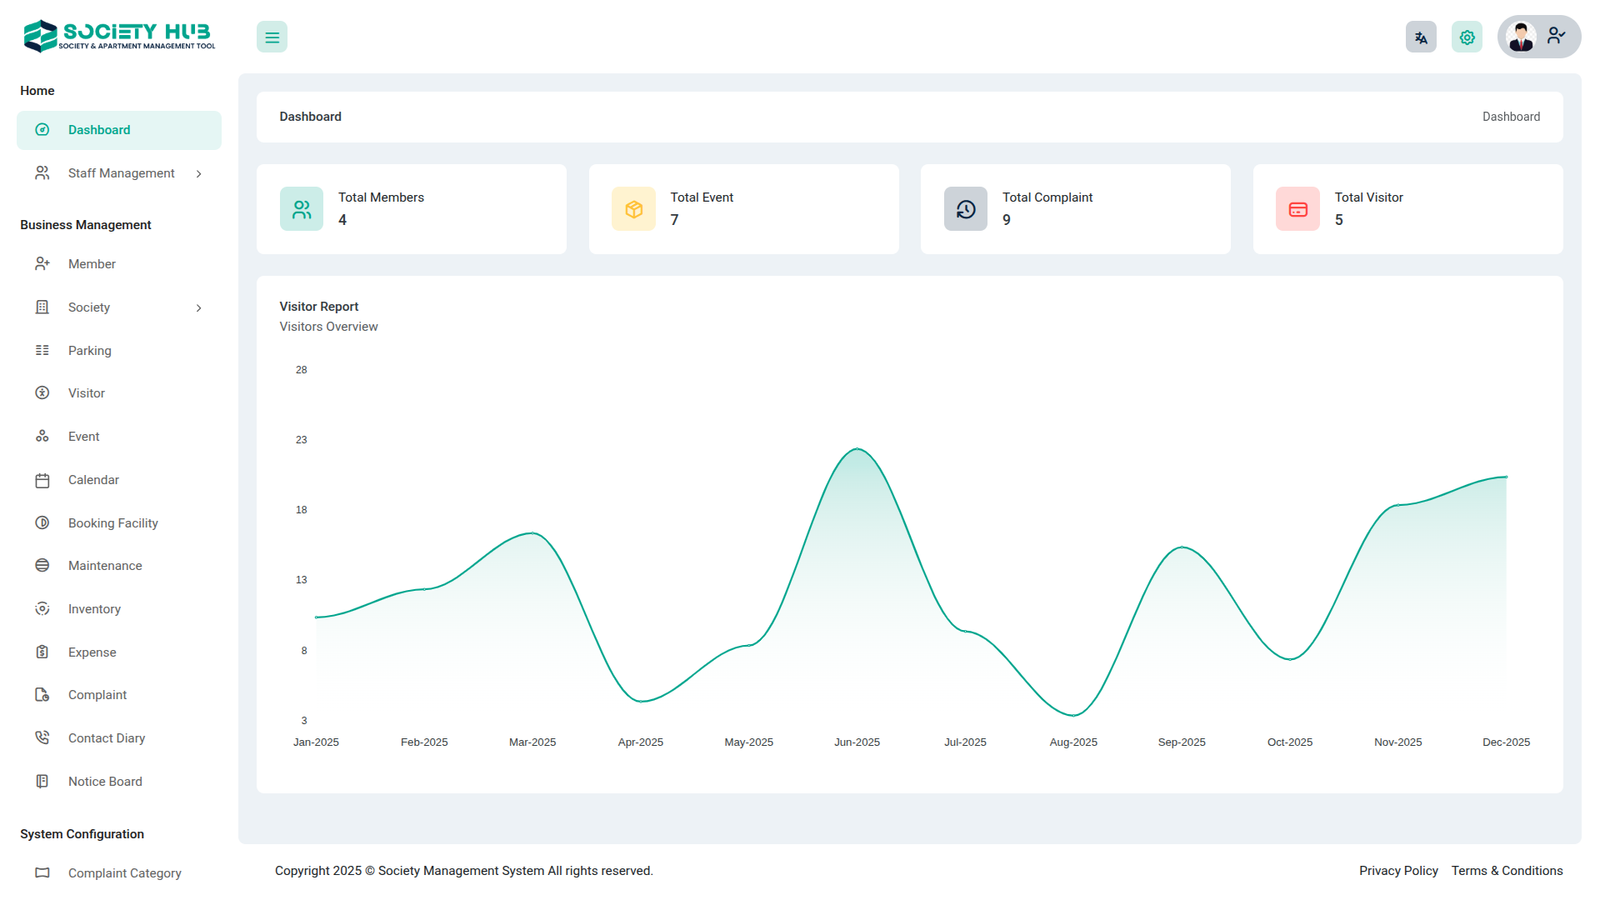Open the Calendar icon in sidebar
The image size is (1600, 900).
tap(42, 480)
